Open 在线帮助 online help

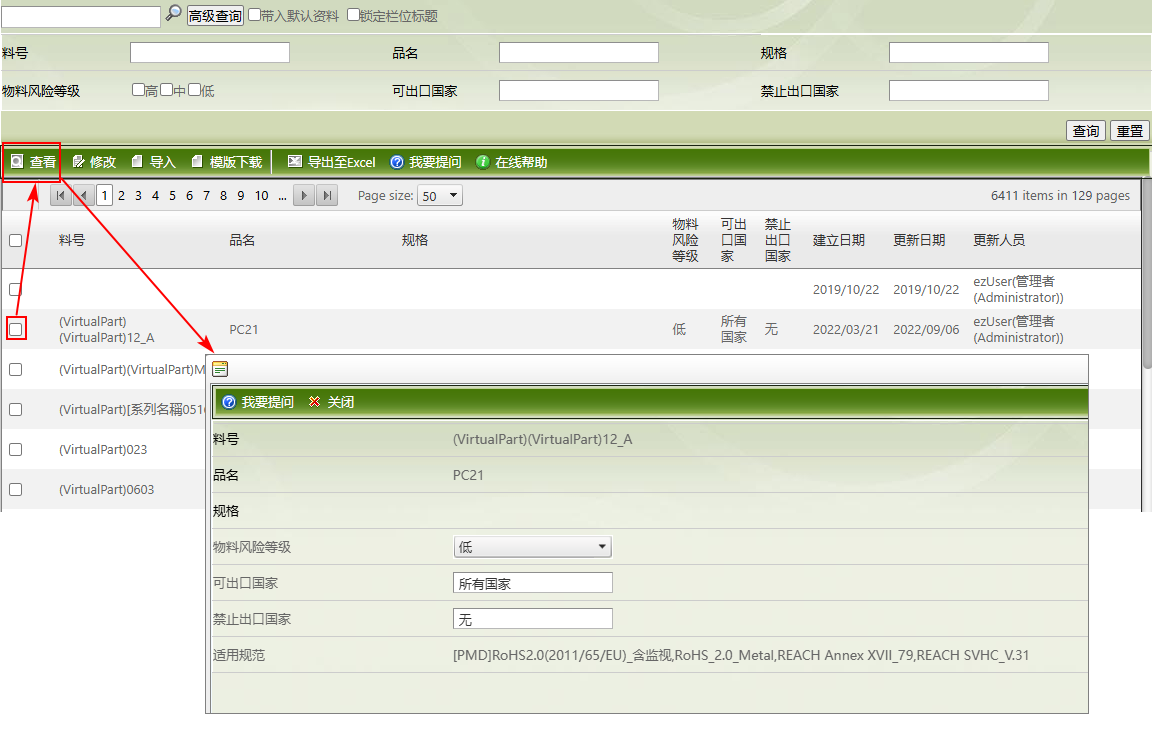tap(512, 162)
